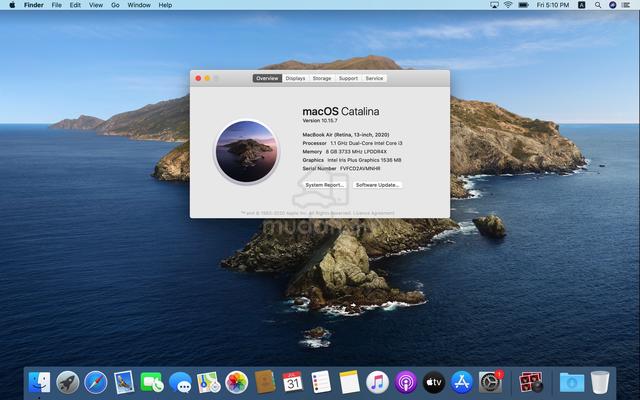640x400 pixels.
Task: Click the battery status icon
Action: point(523,5)
